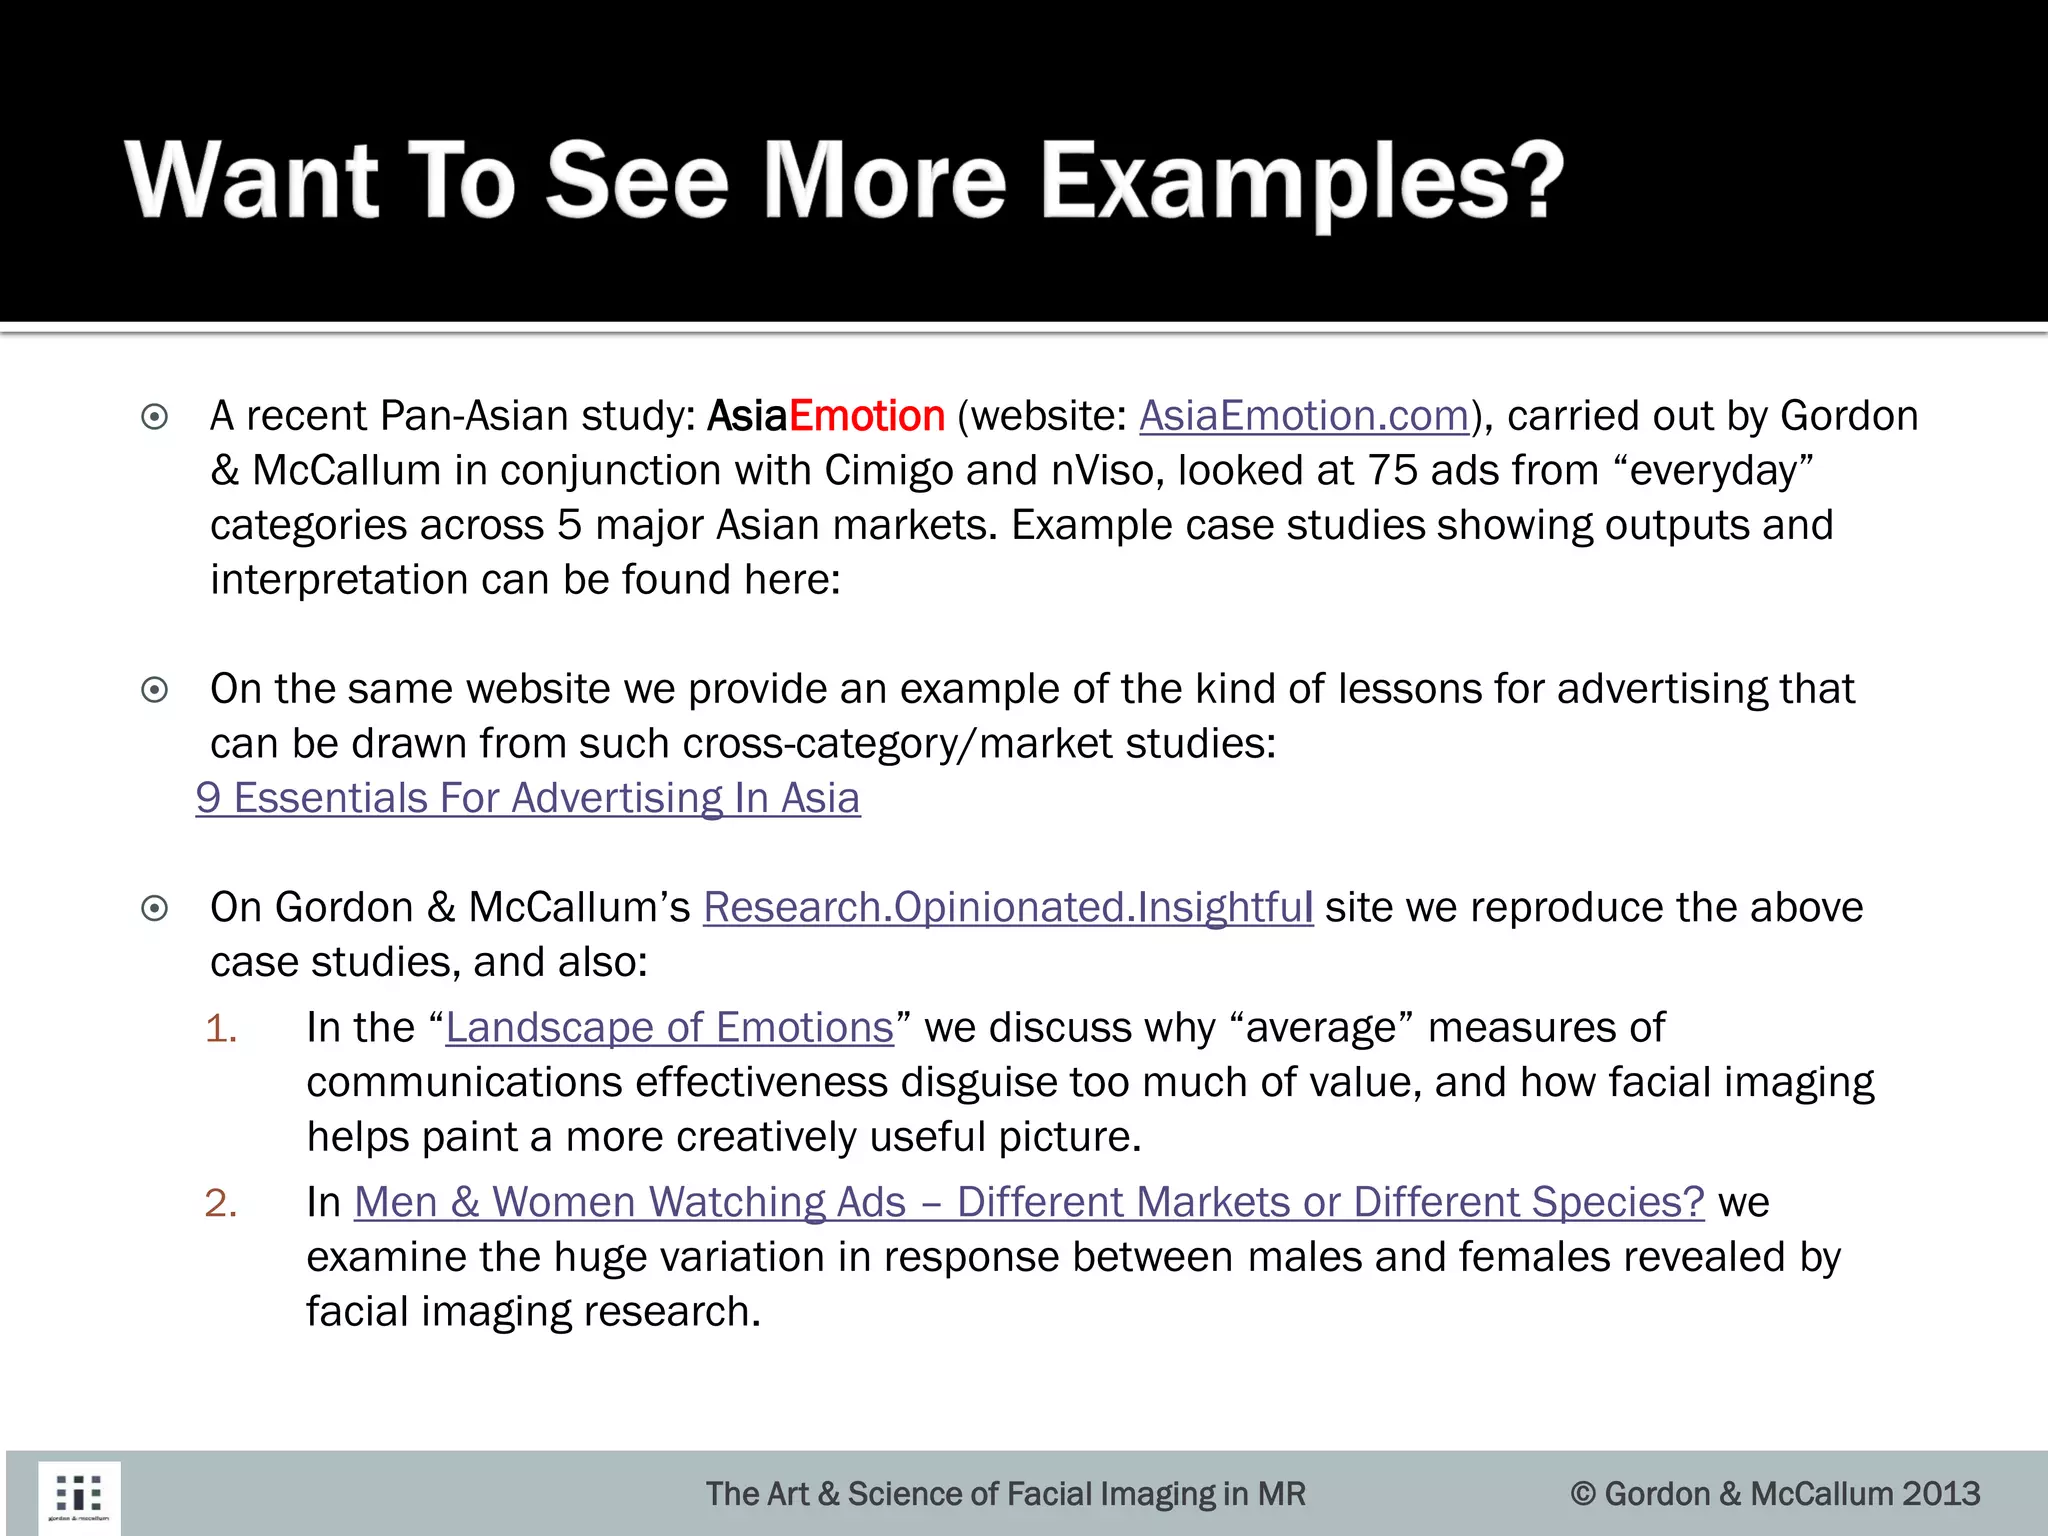Click the text 'can be drawn from such cross-category/market studies:'
This screenshot has height=1536, width=2048.
coord(743,744)
